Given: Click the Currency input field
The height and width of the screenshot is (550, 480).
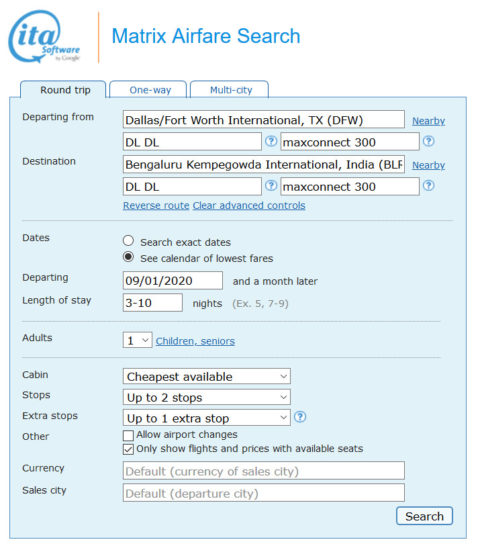Looking at the screenshot, I should click(x=264, y=471).
